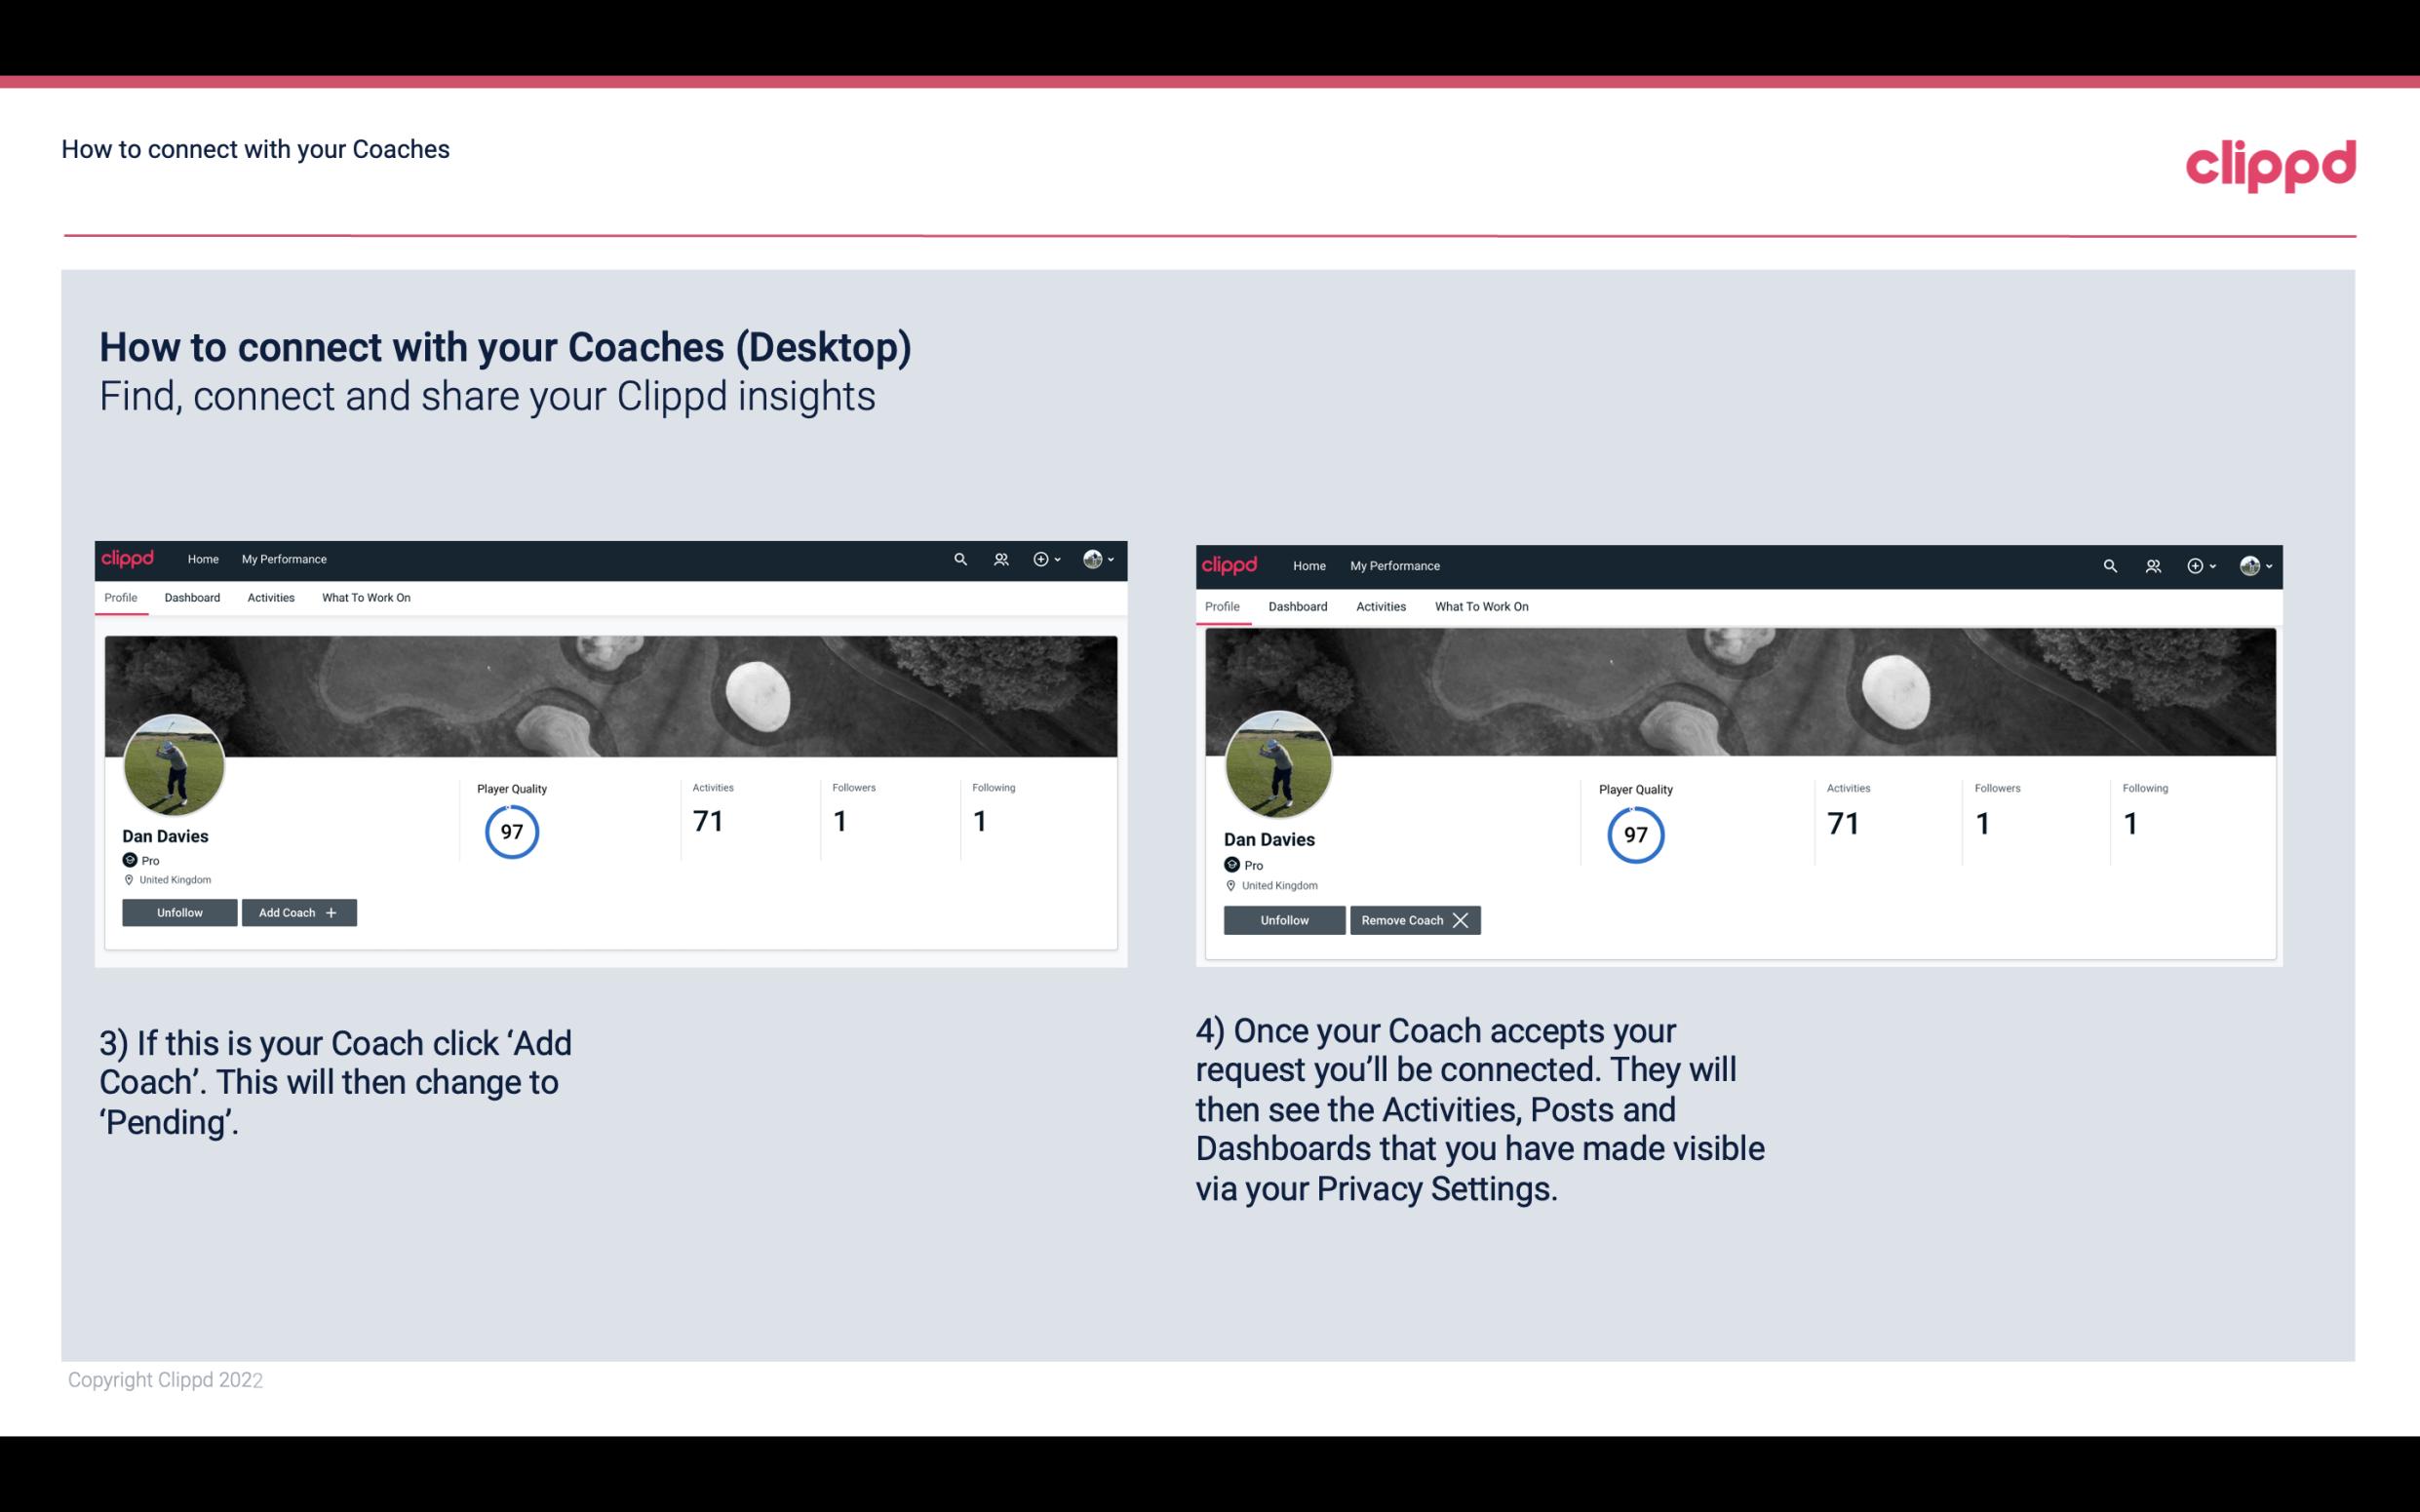Click 'Remove Coach' button on right profile
Screen dimensions: 2420x1512
tap(1415, 919)
